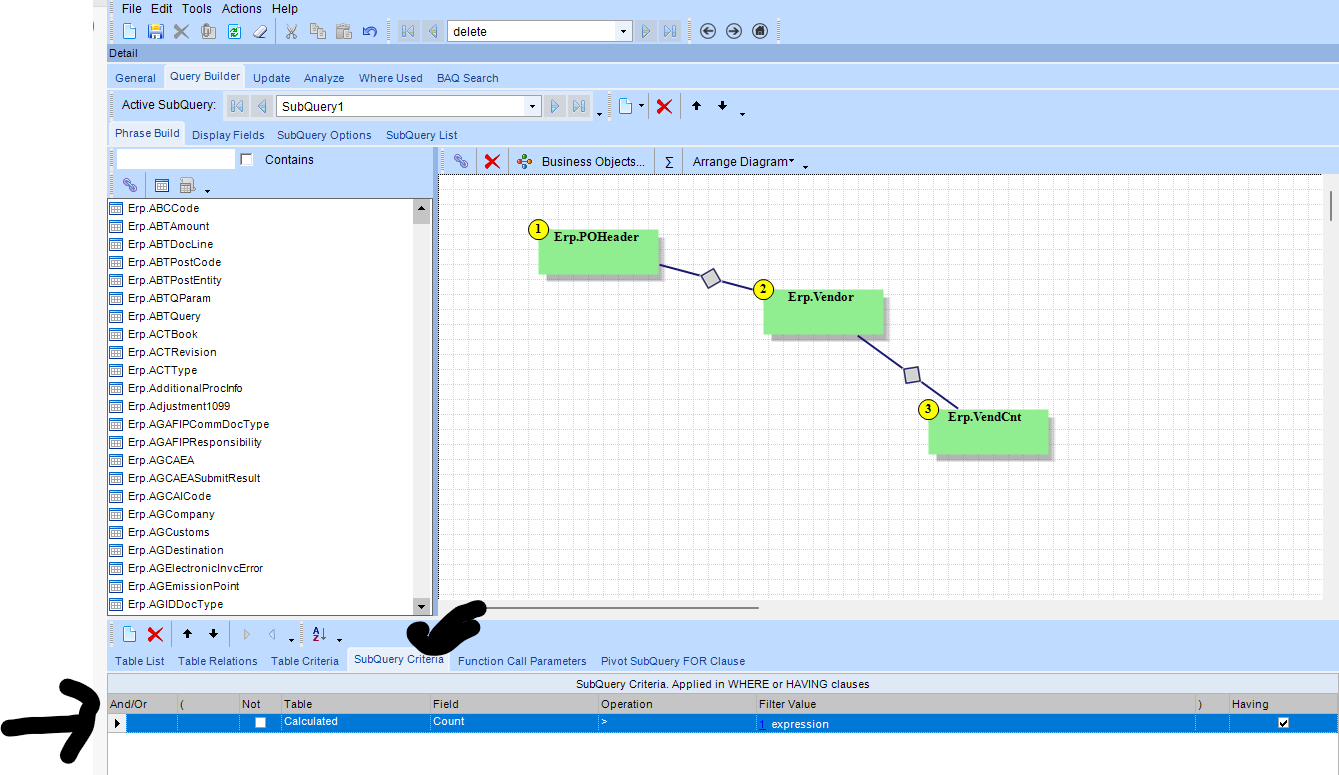Viewport: 1339px width, 775px height.
Task: Move subquery down with the down arrow
Action: (722, 106)
